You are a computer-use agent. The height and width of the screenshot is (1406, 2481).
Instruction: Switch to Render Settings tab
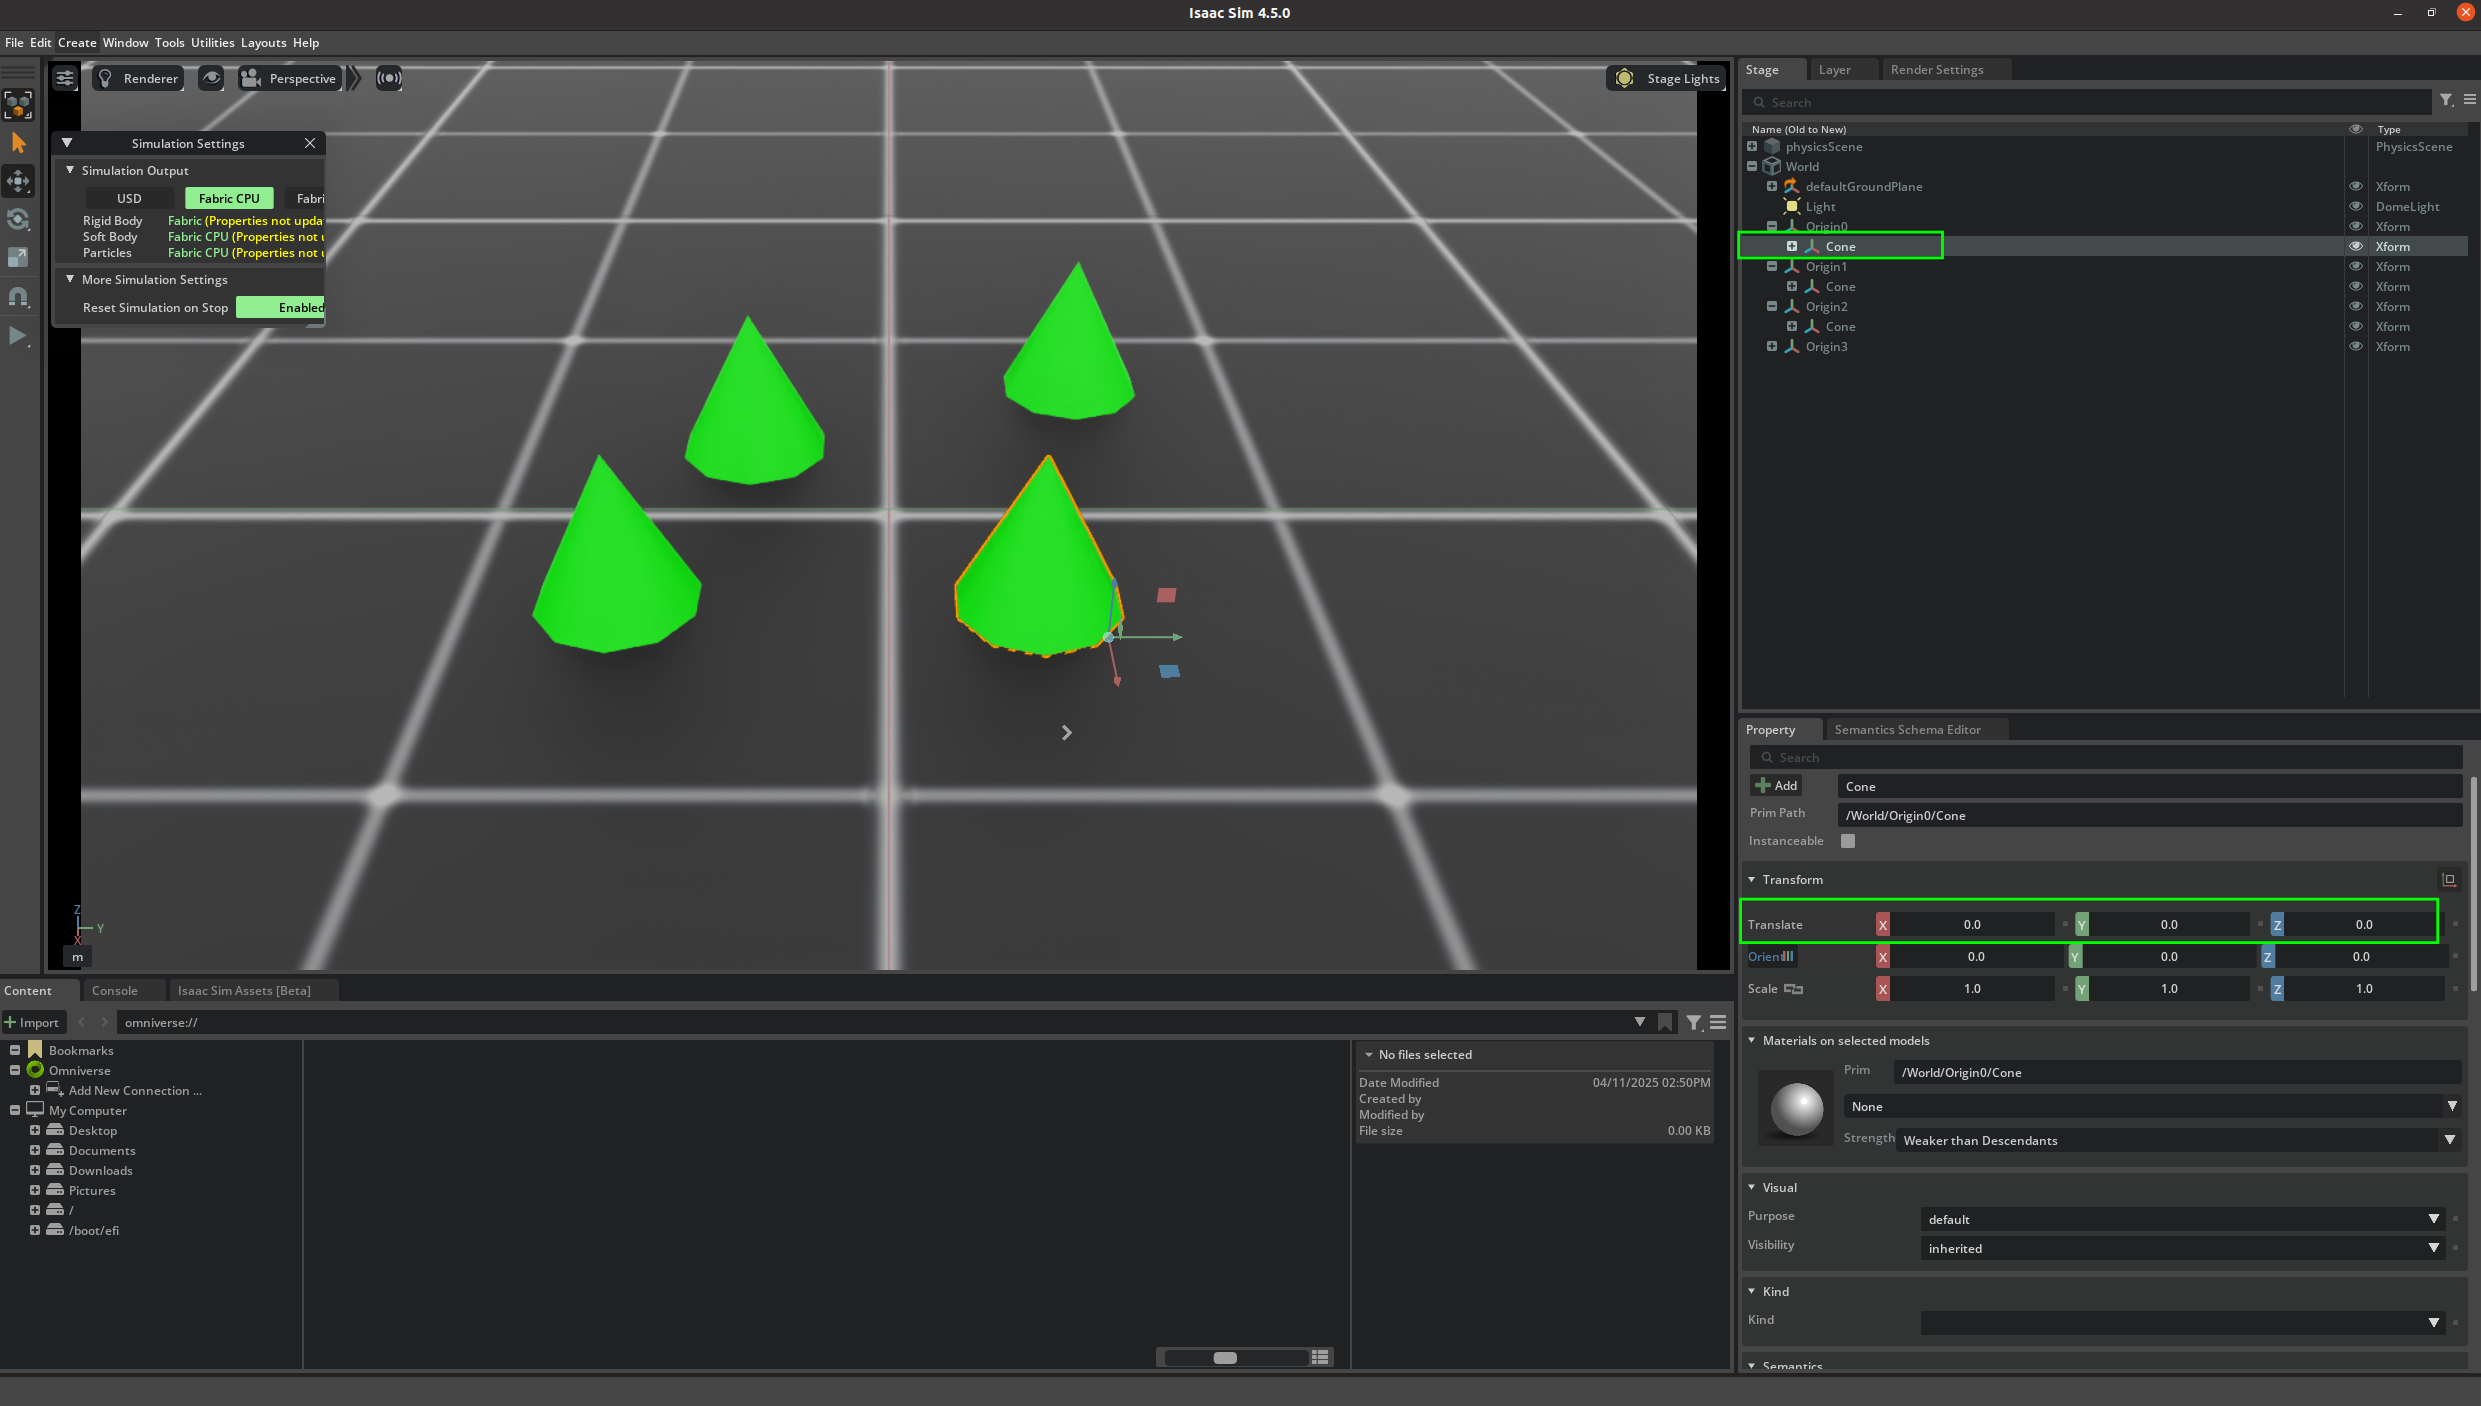pos(1936,70)
